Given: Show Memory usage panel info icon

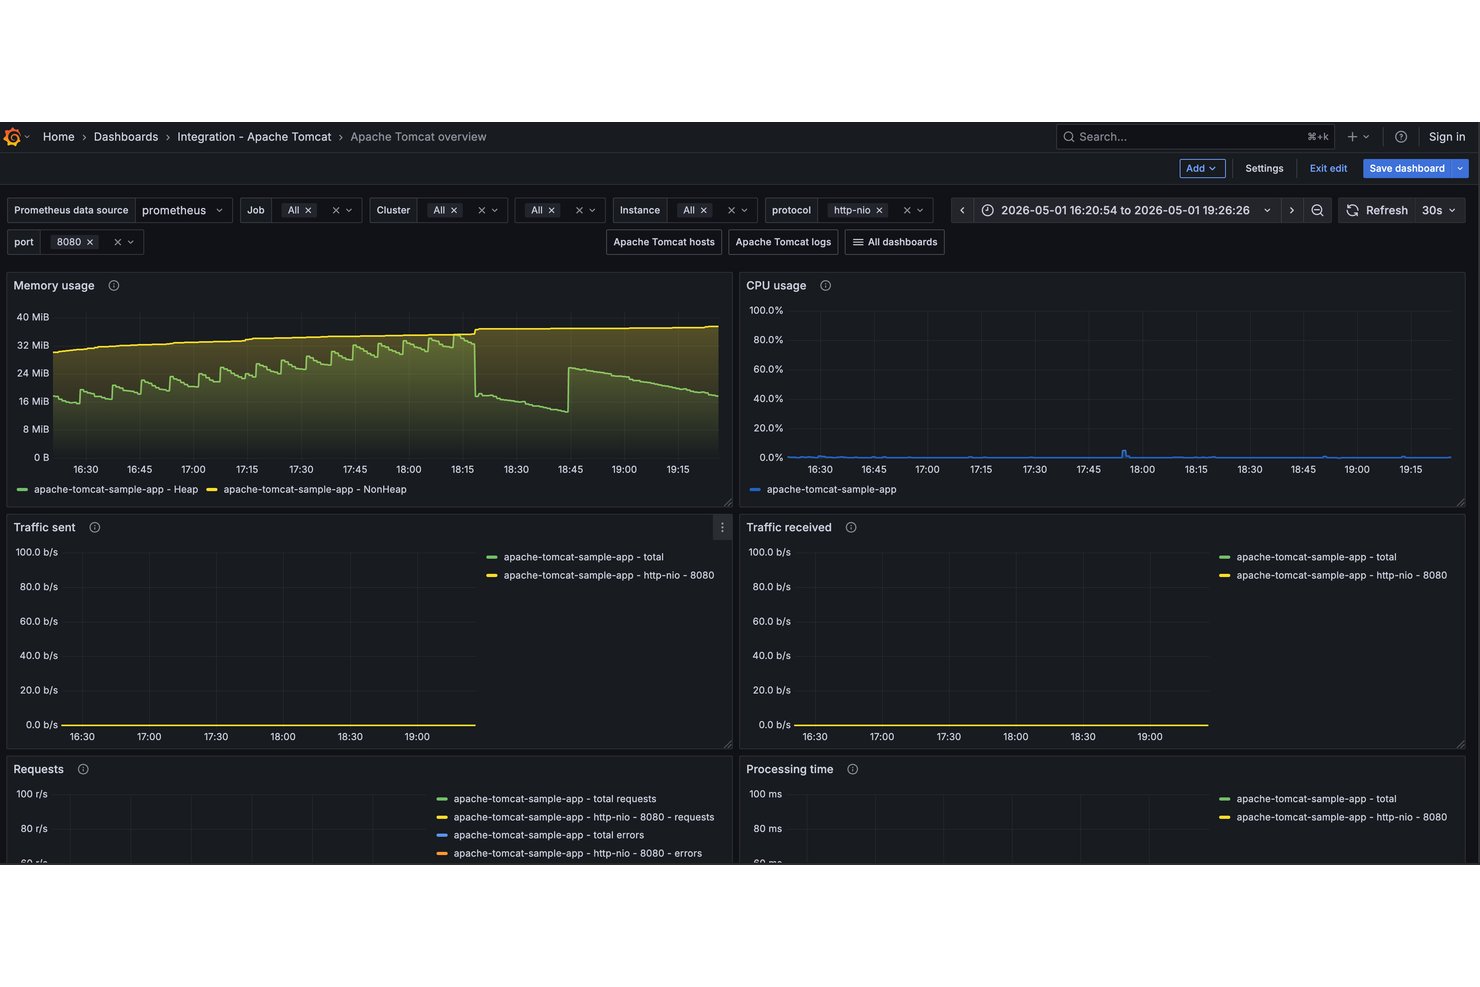Looking at the screenshot, I should click(114, 286).
